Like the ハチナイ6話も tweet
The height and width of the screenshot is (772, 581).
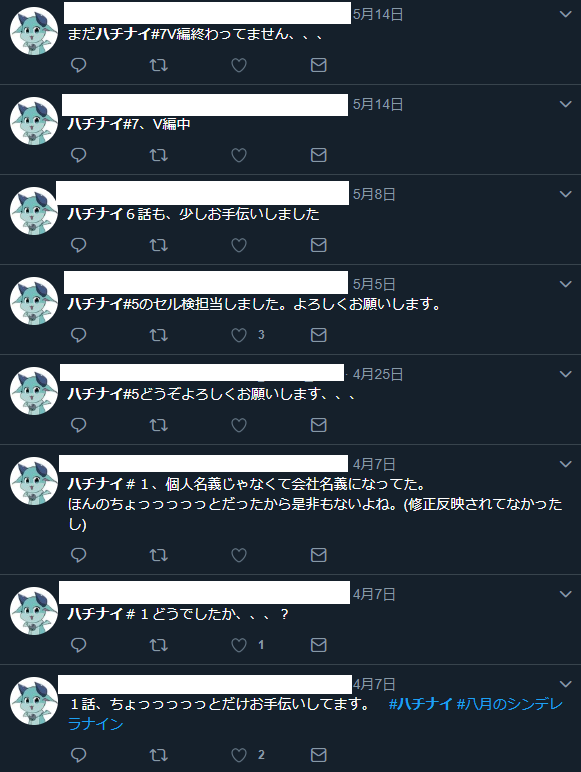[239, 245]
